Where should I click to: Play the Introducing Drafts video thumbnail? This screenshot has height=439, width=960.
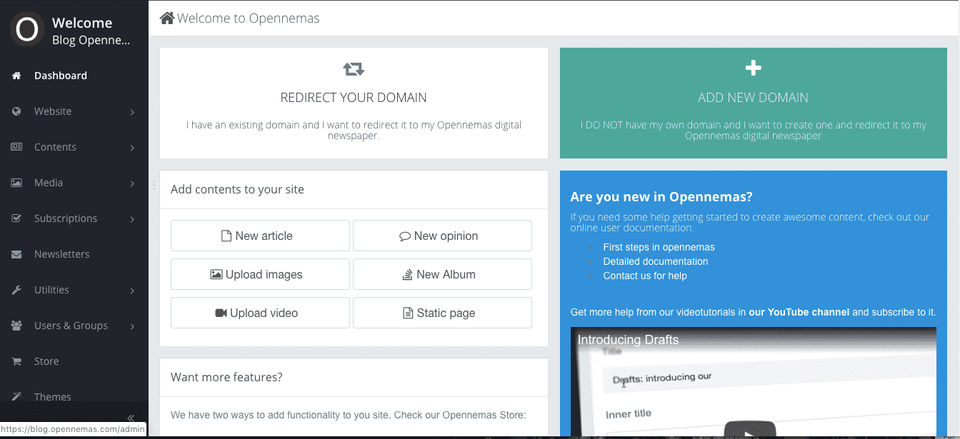pos(749,432)
